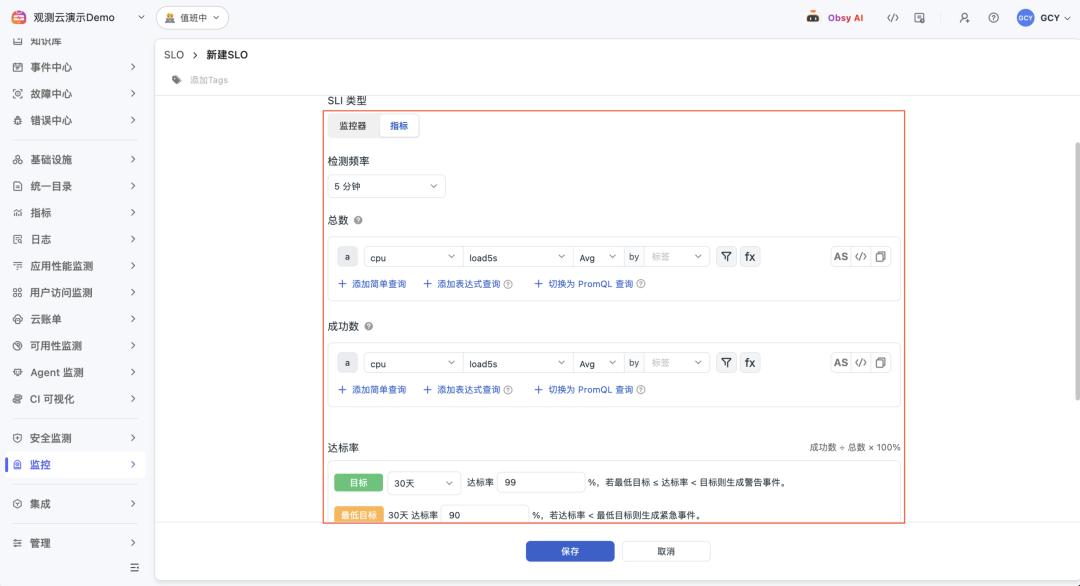Open 应用性能监测 in sidebar
Viewport: 1080px width, 586px height.
coord(74,266)
